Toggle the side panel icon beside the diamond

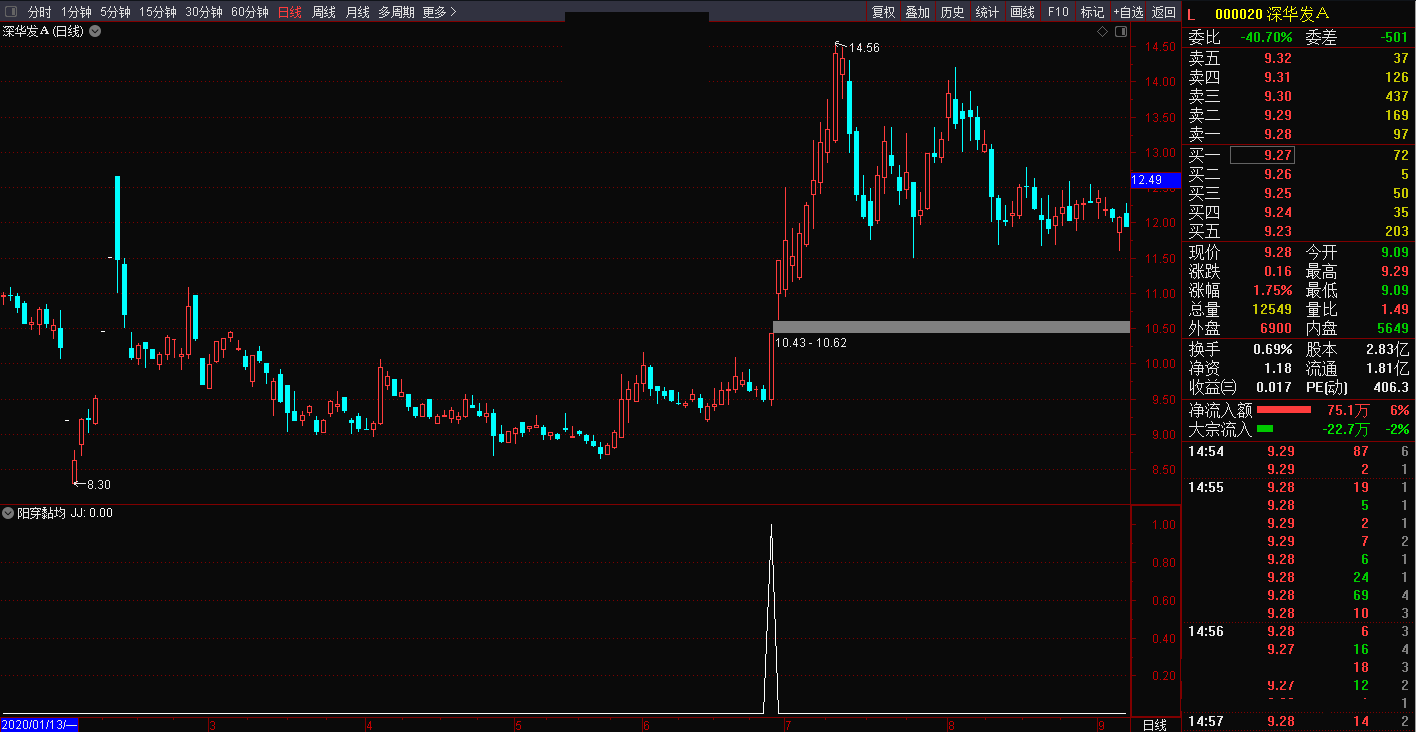pos(1121,31)
